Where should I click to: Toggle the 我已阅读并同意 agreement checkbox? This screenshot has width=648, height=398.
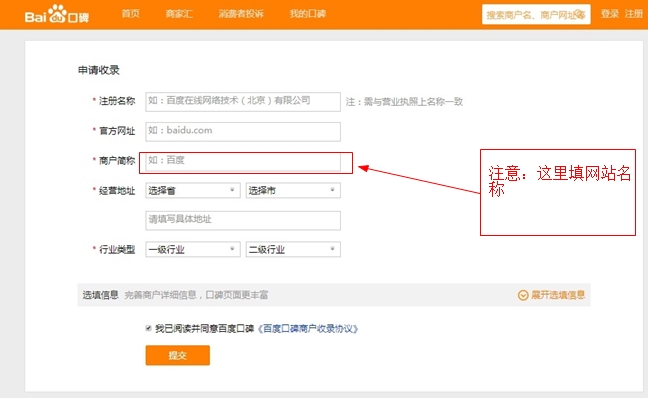[x=148, y=329]
